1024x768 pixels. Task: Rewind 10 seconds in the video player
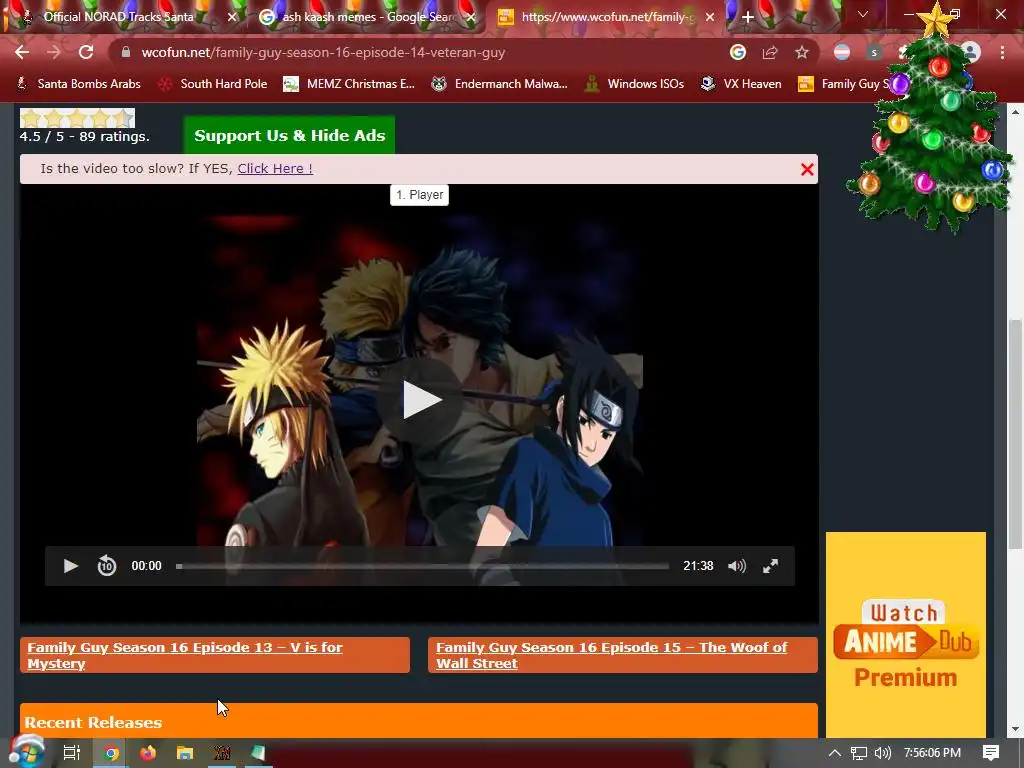click(x=106, y=566)
